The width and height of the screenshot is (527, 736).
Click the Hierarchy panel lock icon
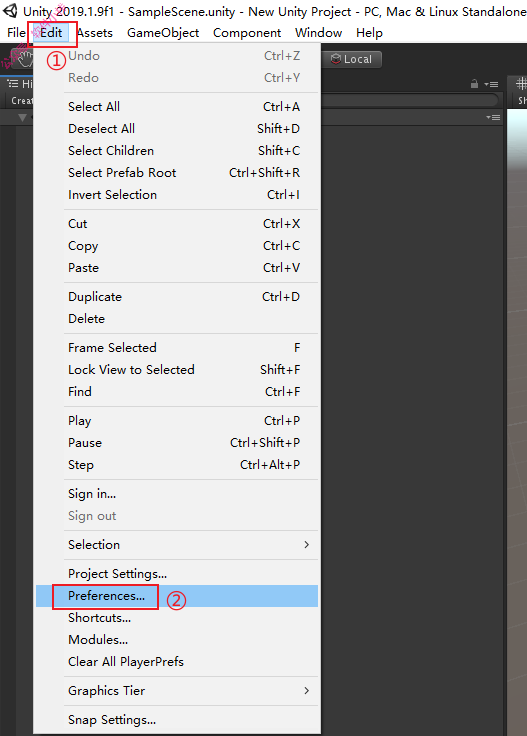pos(474,84)
